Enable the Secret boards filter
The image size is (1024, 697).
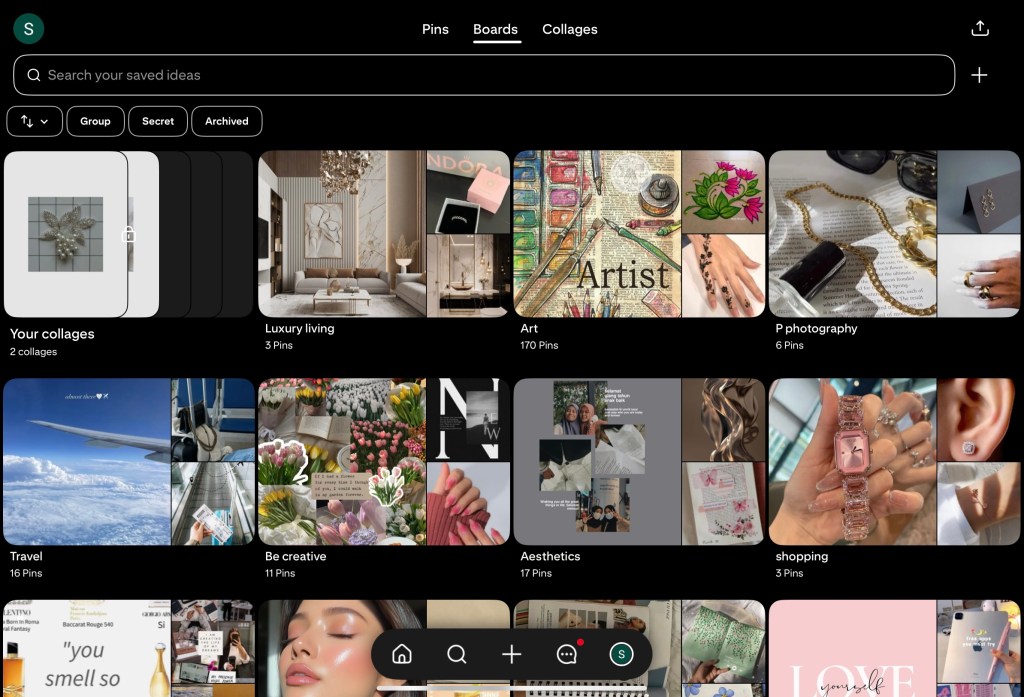coord(158,121)
